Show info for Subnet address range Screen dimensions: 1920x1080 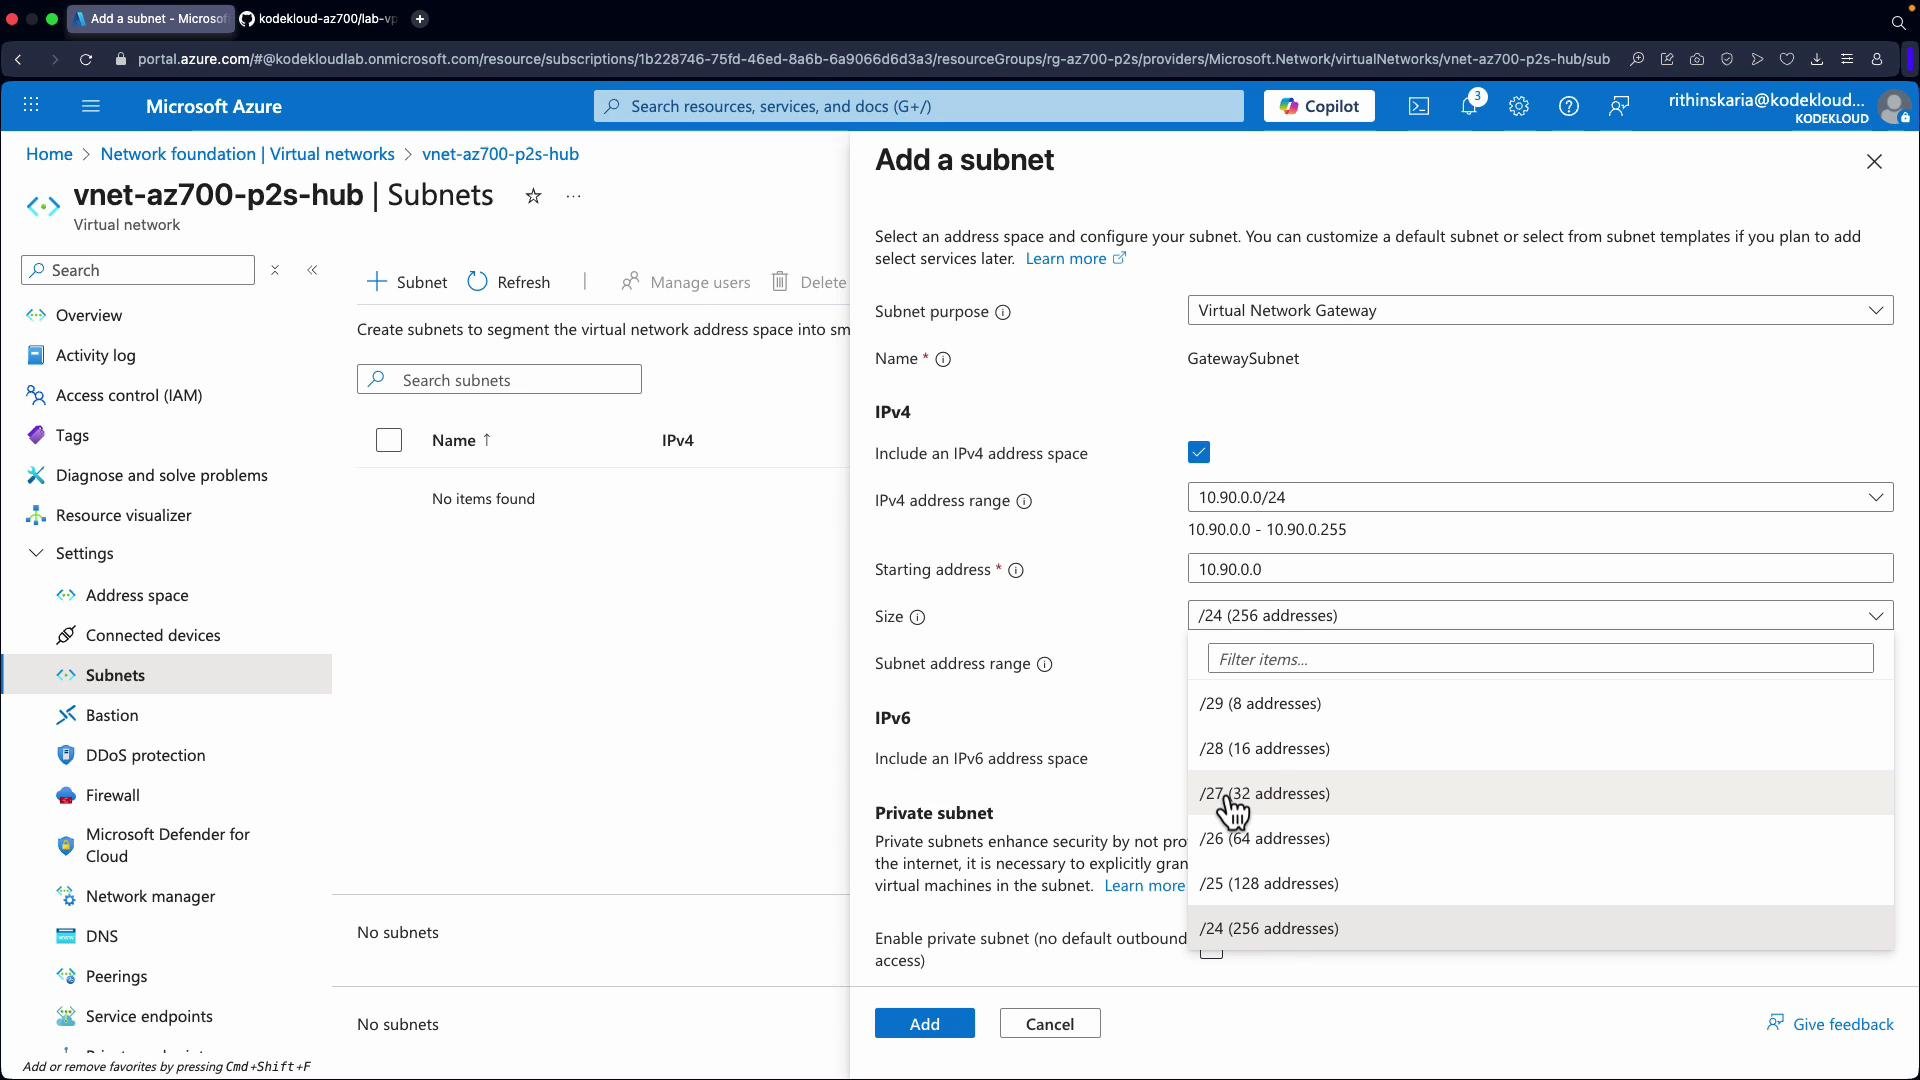[x=1045, y=664]
